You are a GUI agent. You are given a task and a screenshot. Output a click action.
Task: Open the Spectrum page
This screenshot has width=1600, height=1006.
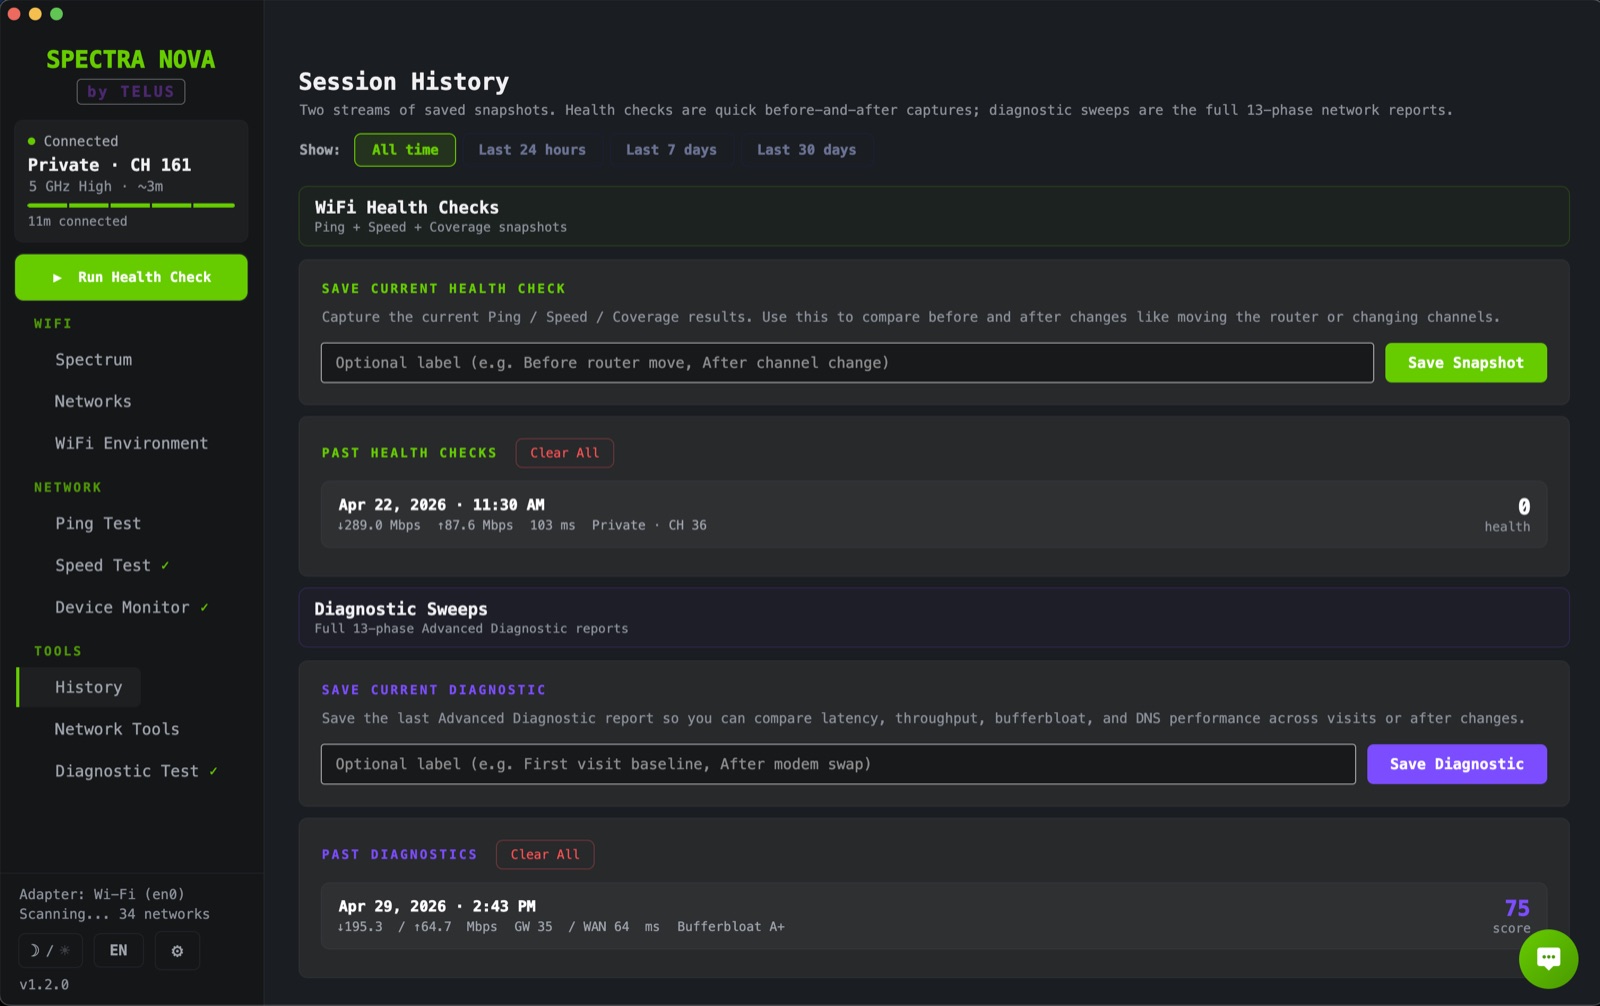point(93,360)
